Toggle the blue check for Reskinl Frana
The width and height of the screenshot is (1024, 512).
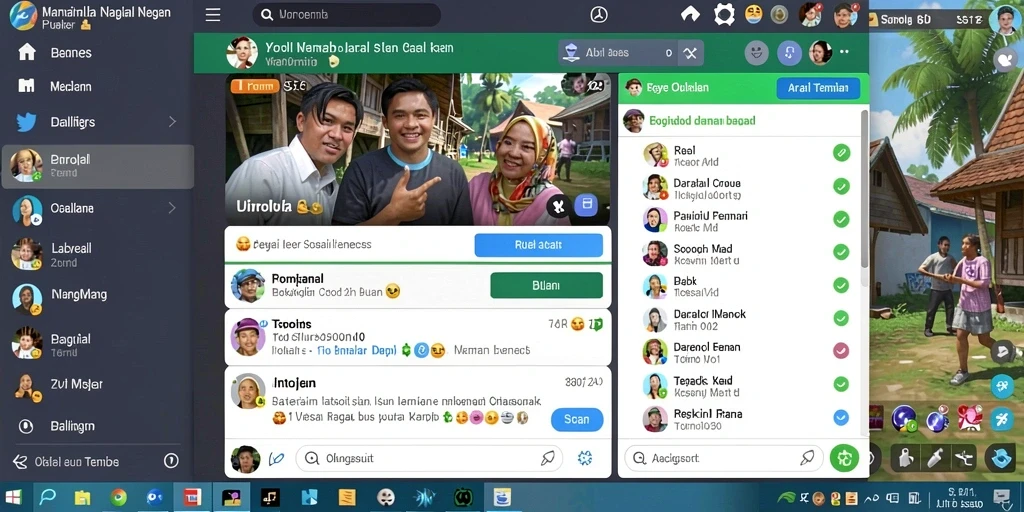point(841,417)
